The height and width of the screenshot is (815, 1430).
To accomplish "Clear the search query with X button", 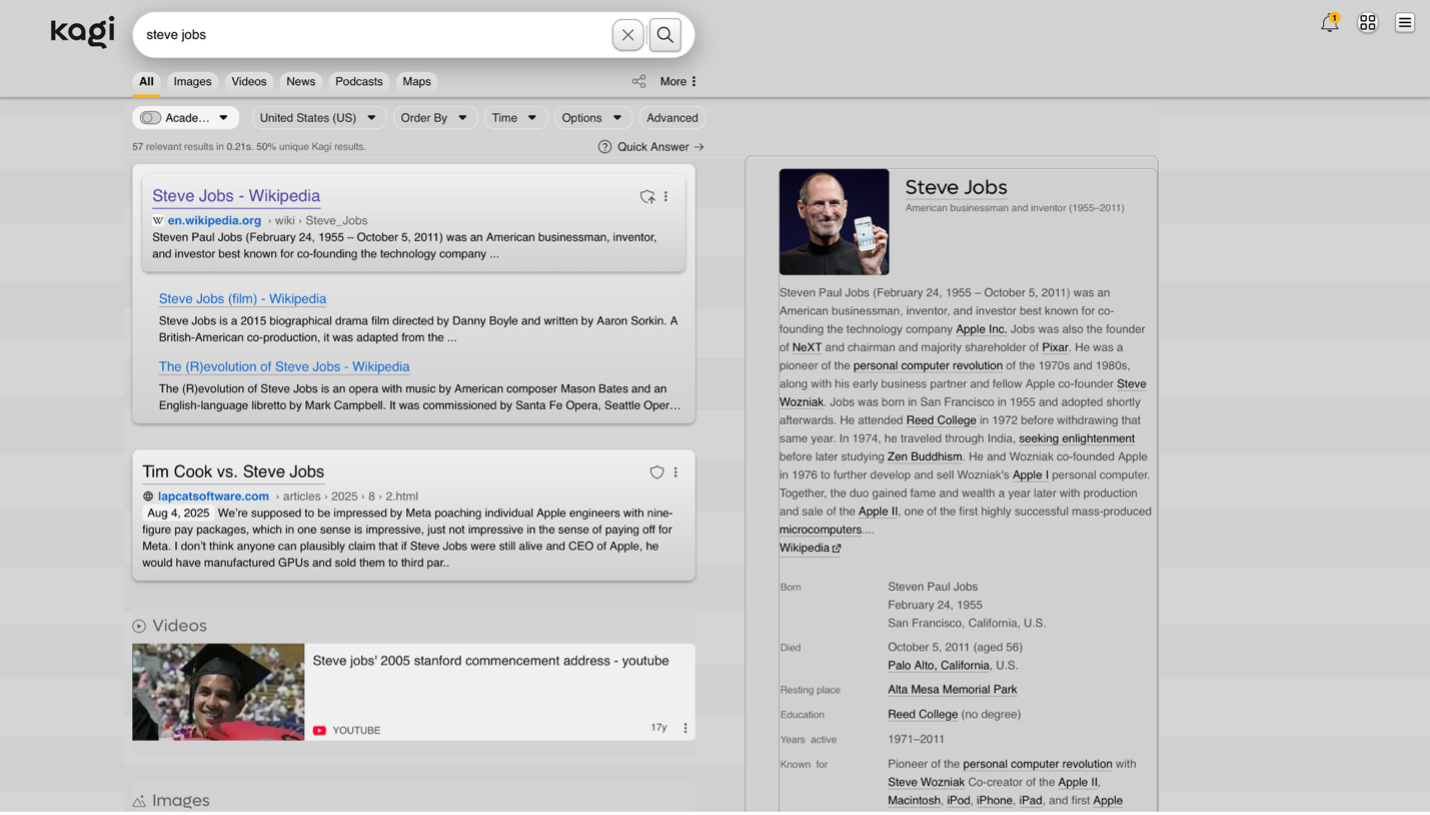I will pyautogui.click(x=627, y=35).
